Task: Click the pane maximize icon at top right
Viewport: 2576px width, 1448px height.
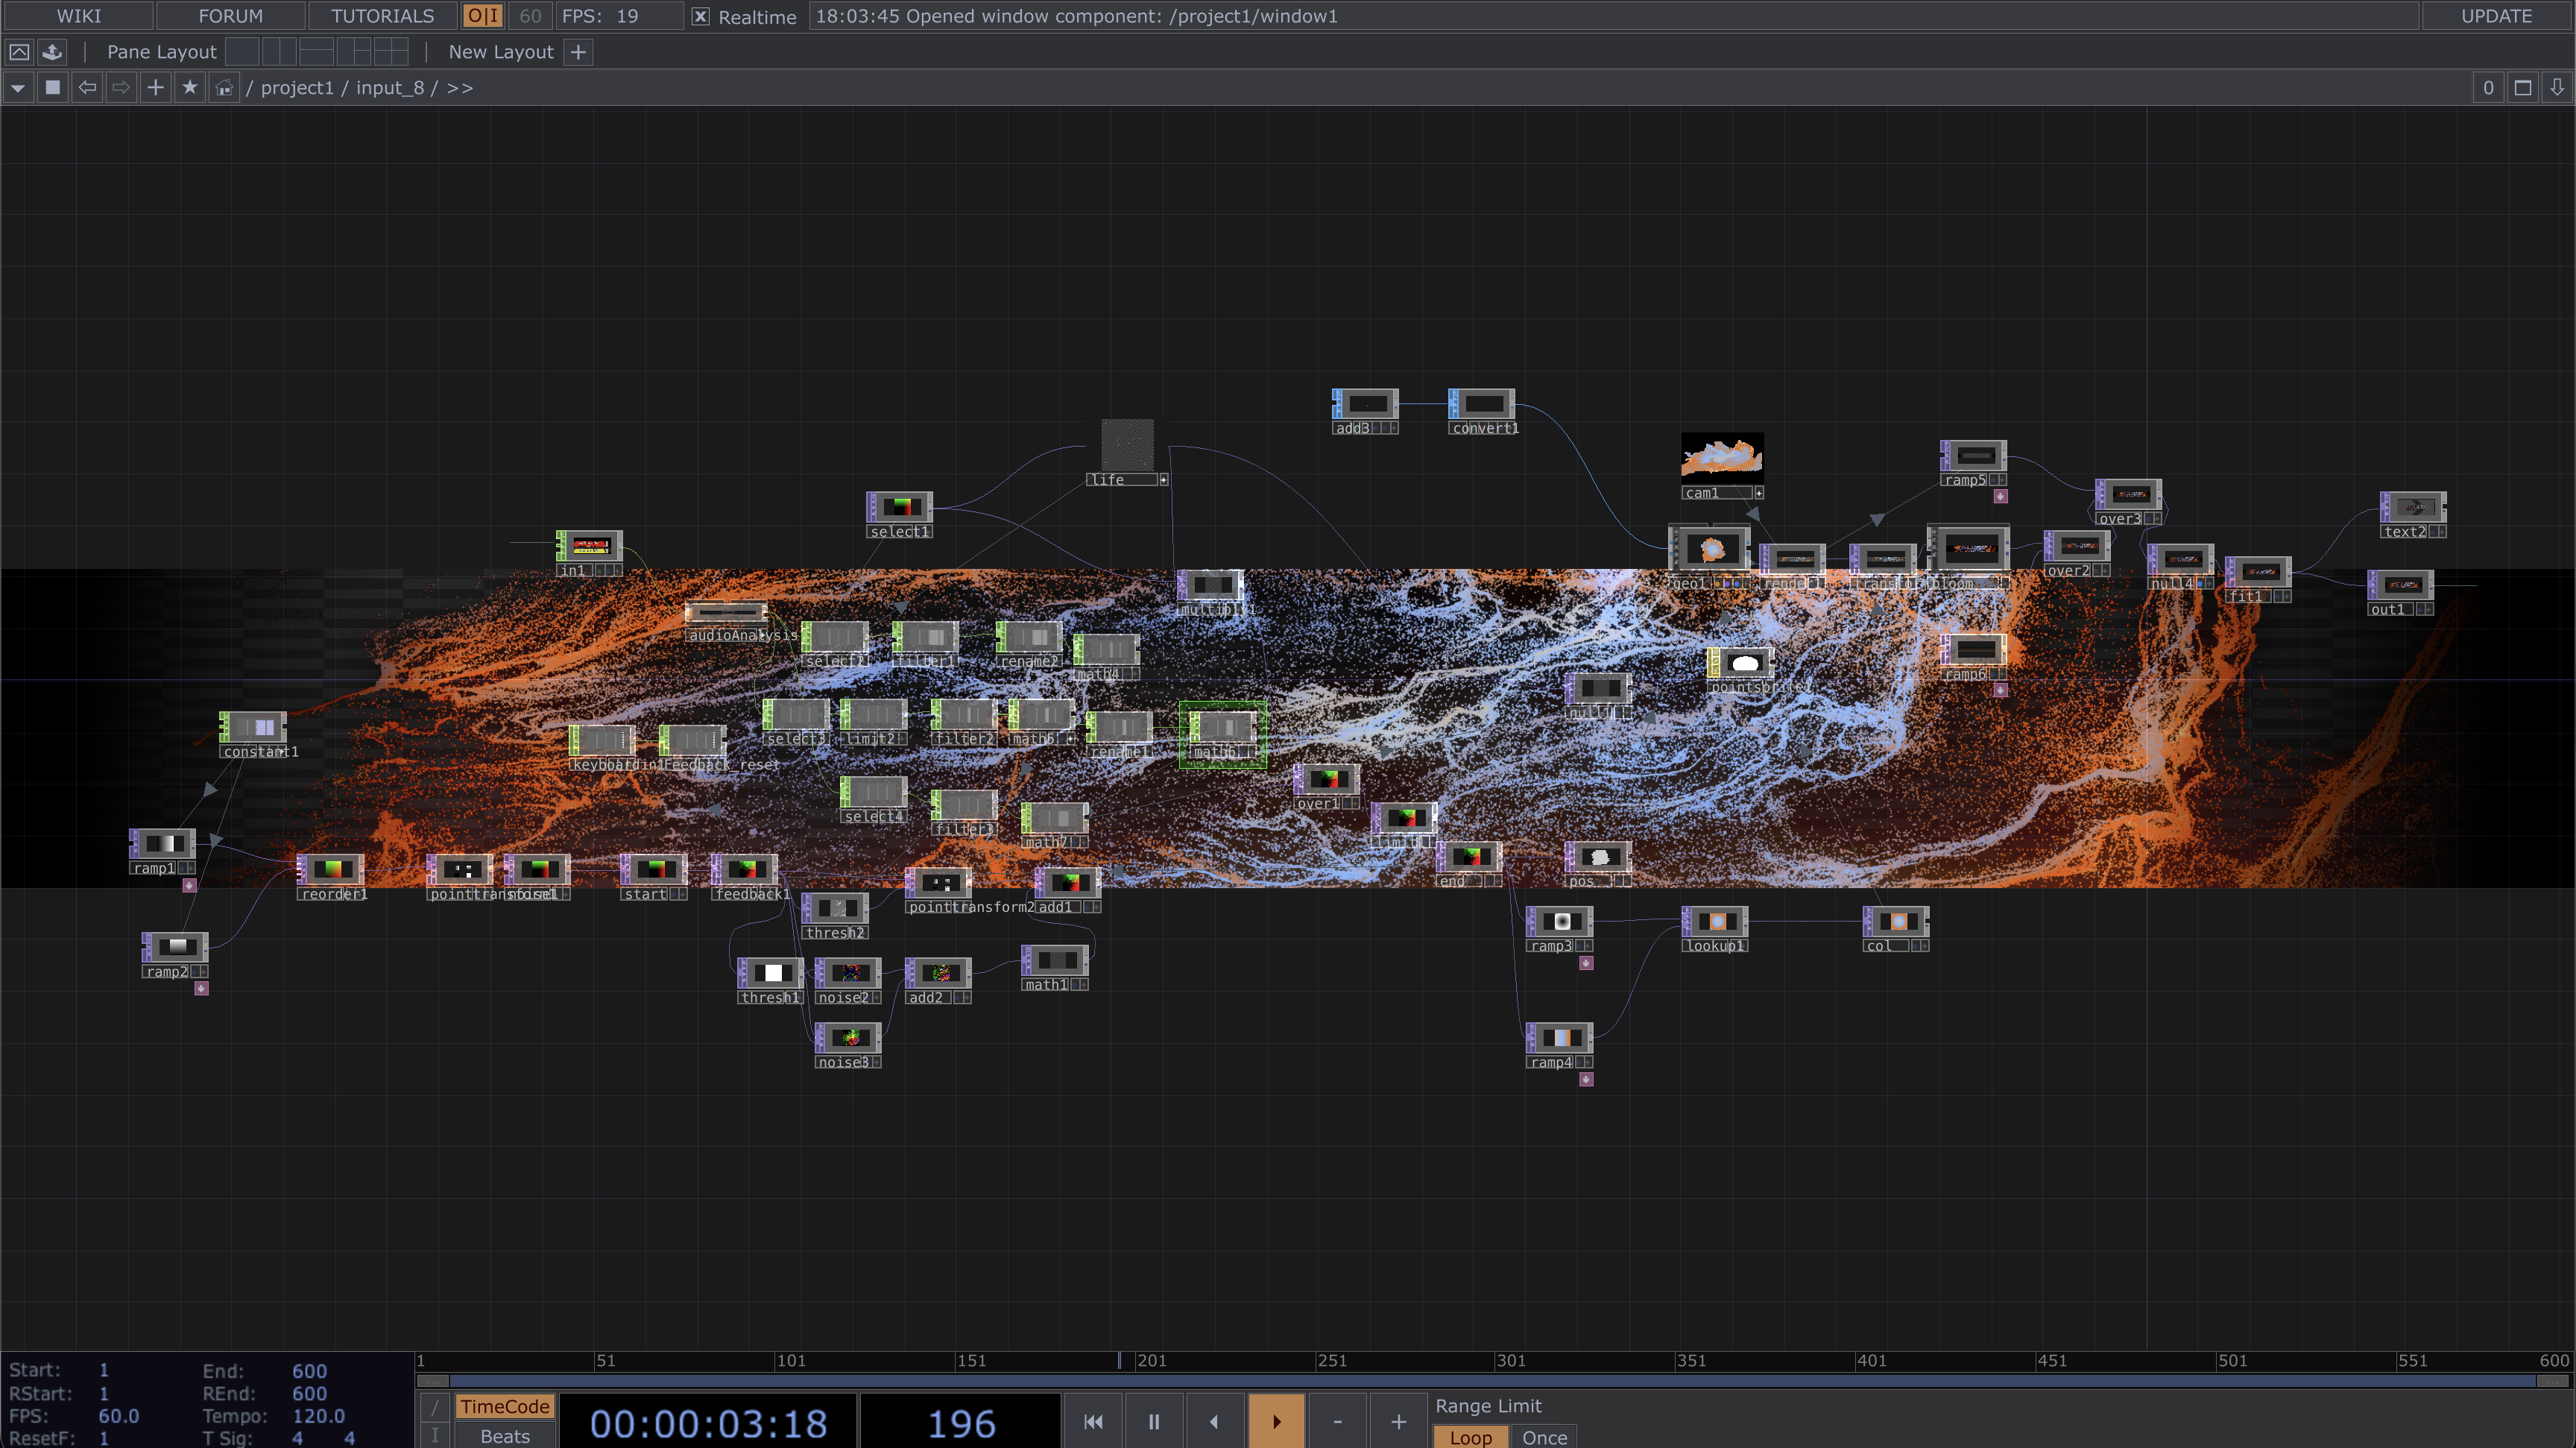Action: coord(2522,88)
